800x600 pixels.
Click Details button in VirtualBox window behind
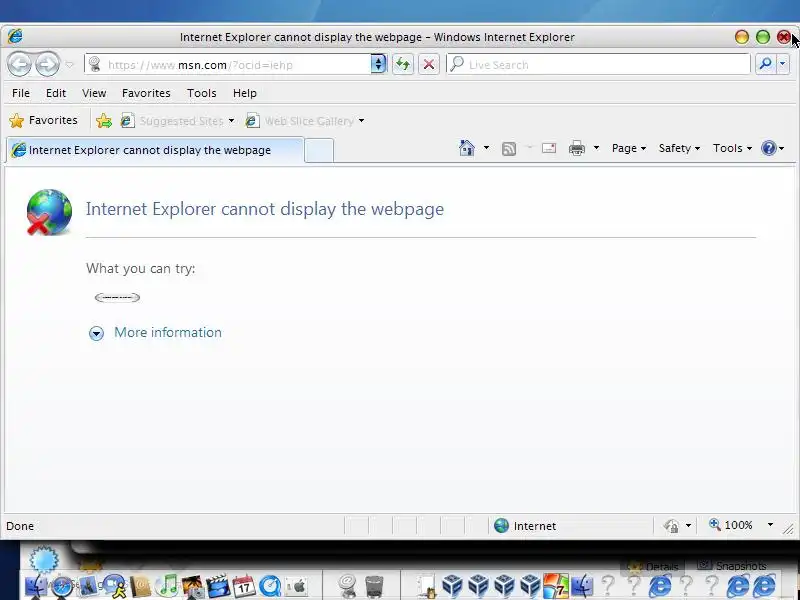[x=655, y=566]
